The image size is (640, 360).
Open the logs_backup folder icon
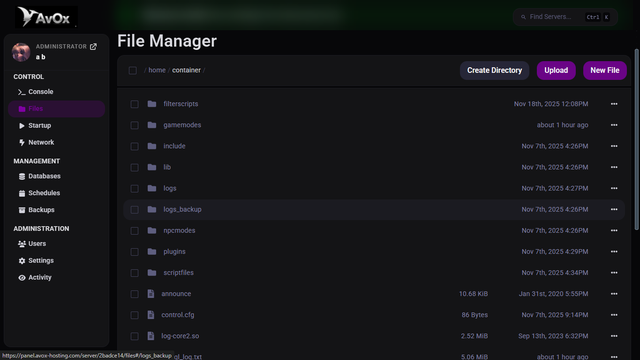(x=152, y=209)
